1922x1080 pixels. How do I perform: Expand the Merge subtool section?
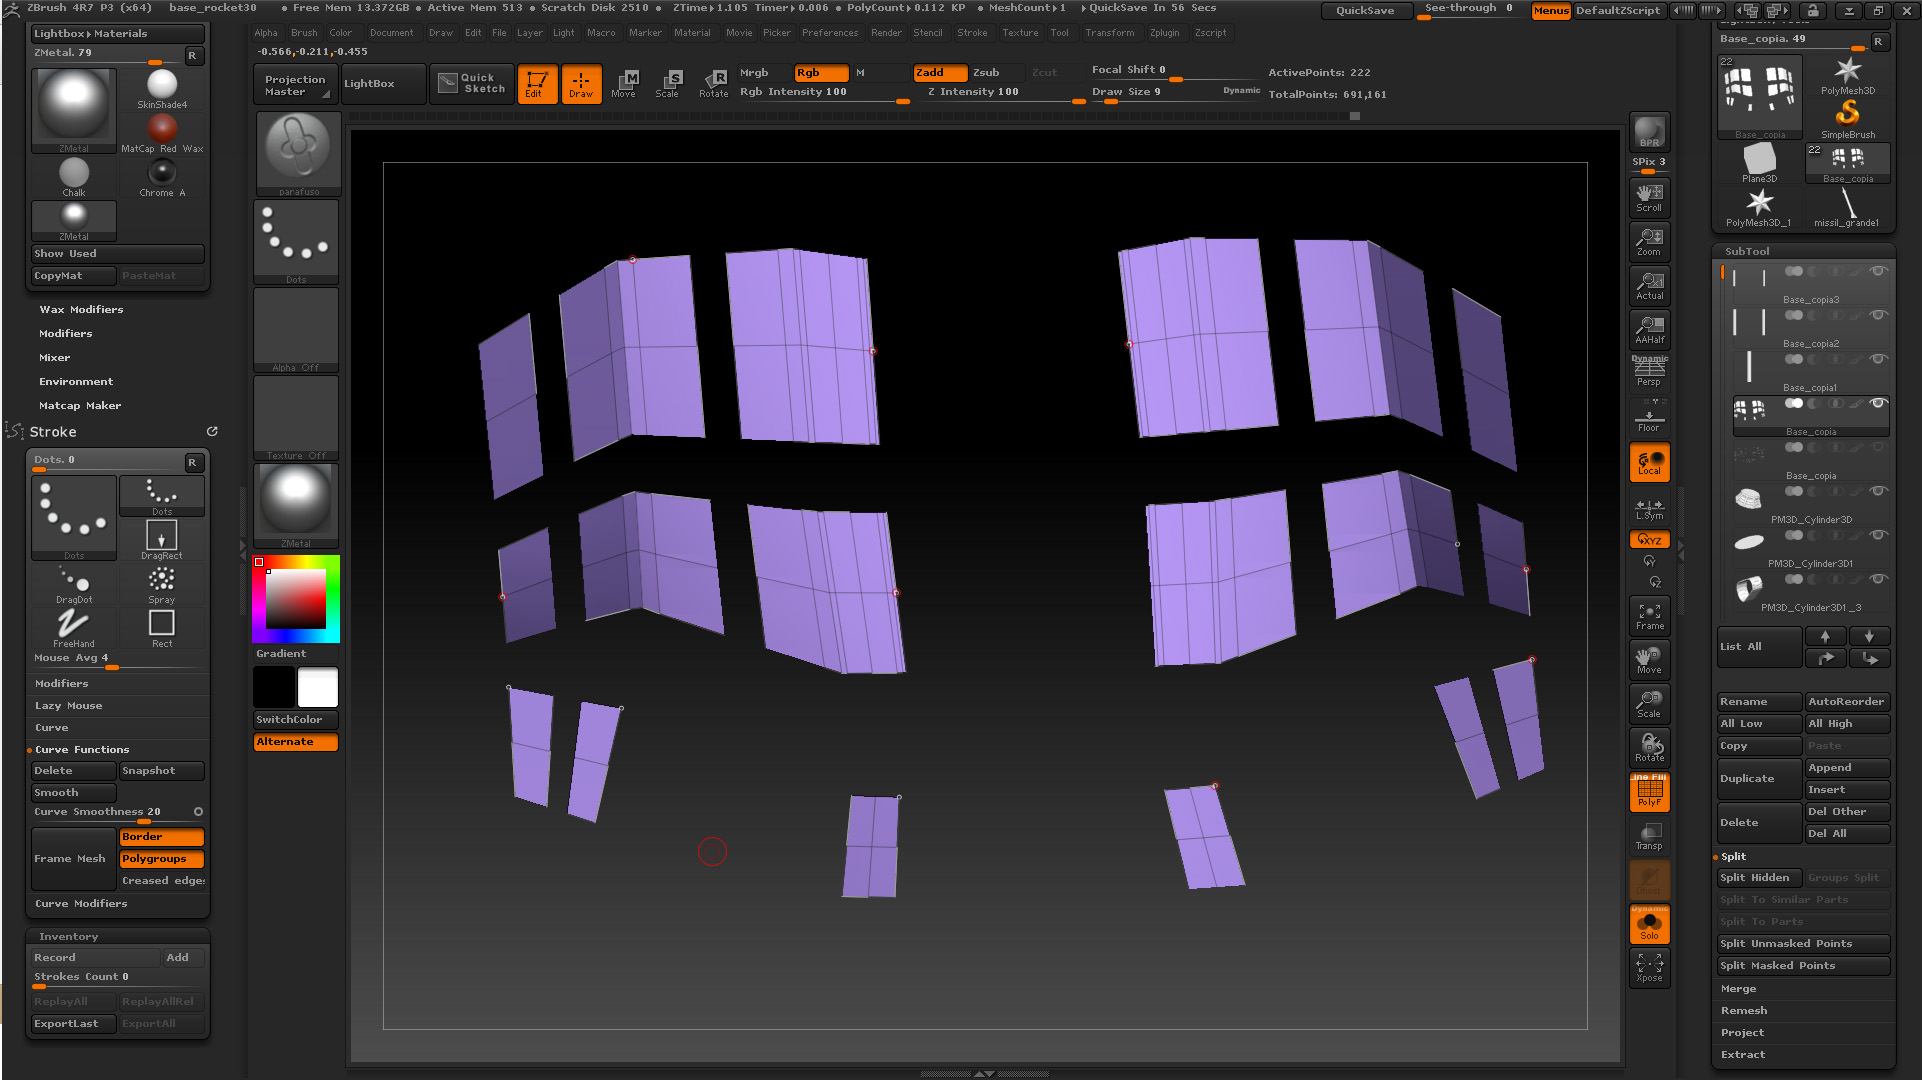[x=1738, y=989]
